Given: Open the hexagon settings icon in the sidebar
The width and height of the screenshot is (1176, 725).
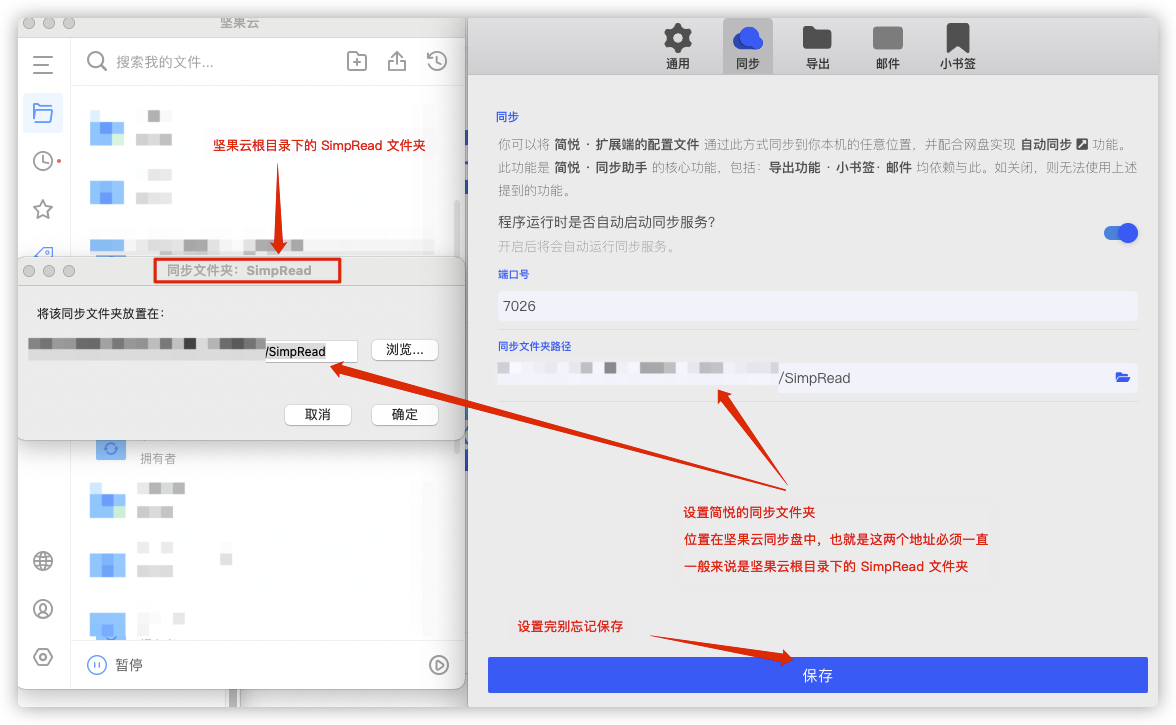Looking at the screenshot, I should pyautogui.click(x=43, y=658).
